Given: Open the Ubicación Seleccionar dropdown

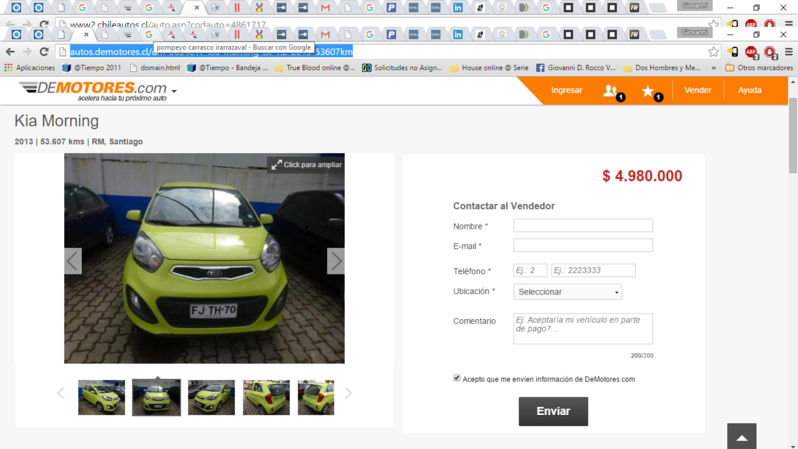Looking at the screenshot, I should point(567,292).
